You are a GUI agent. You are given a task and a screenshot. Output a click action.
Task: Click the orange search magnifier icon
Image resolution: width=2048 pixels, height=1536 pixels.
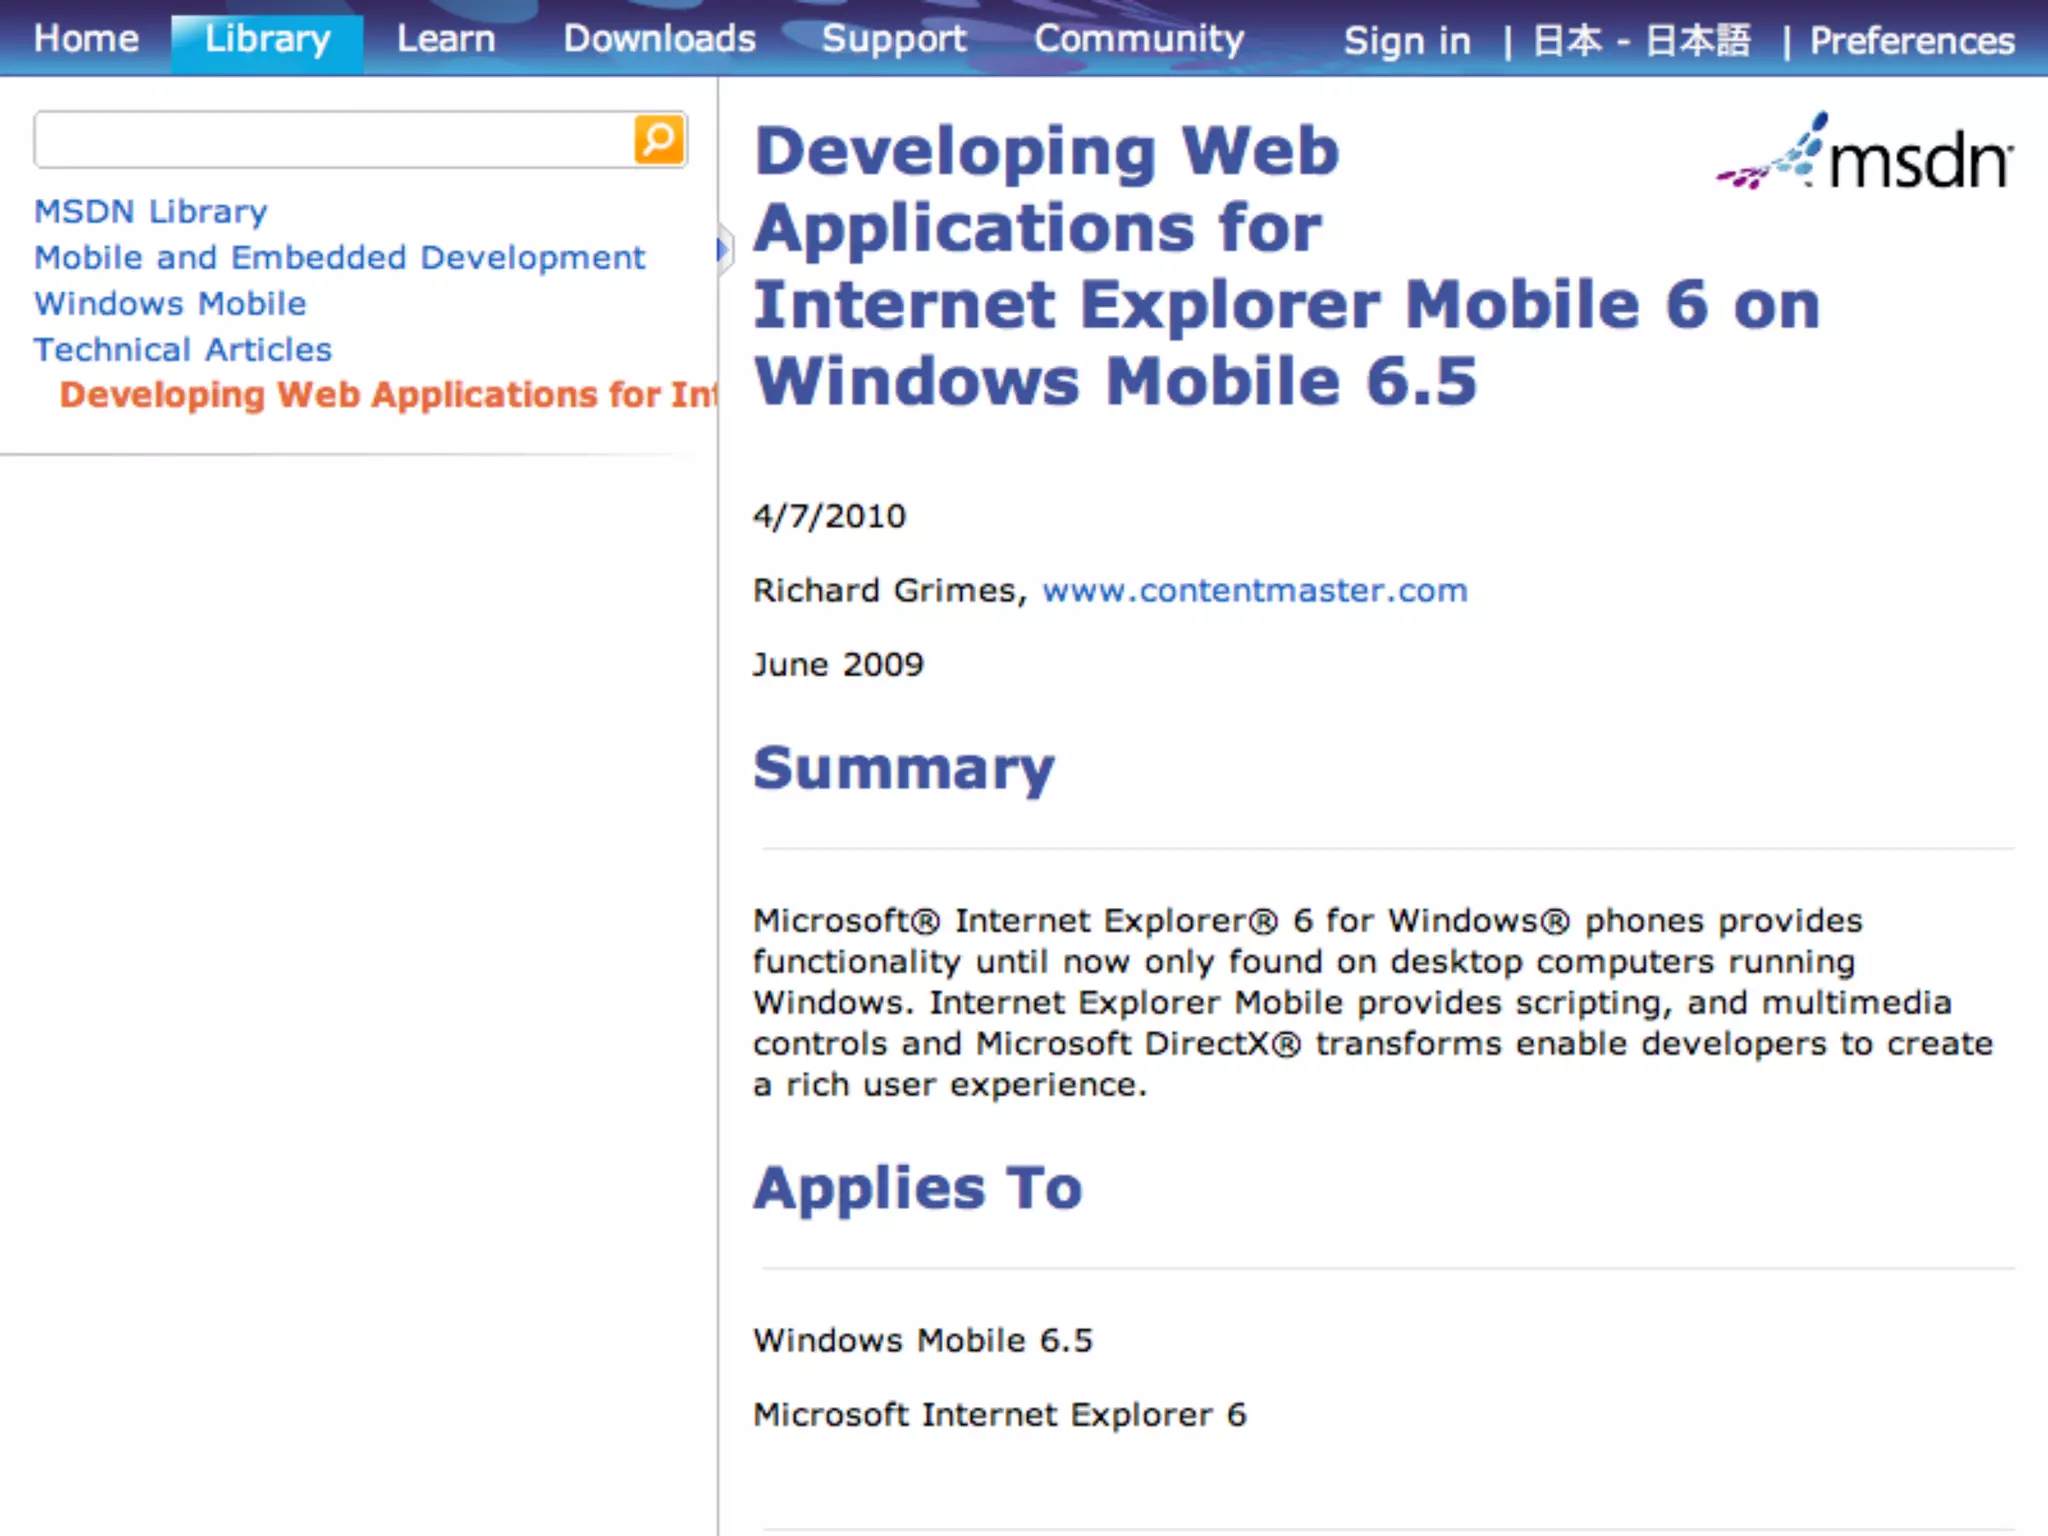659,140
